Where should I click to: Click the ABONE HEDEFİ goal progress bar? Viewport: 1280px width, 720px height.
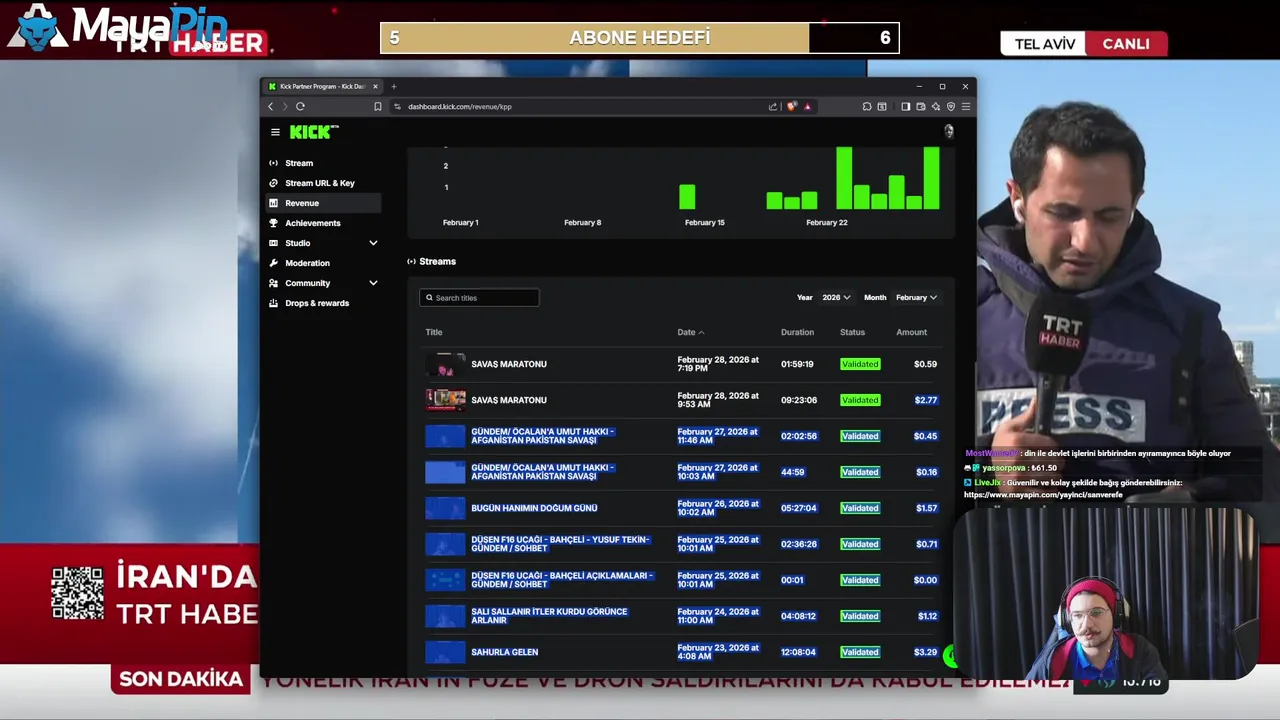point(640,38)
